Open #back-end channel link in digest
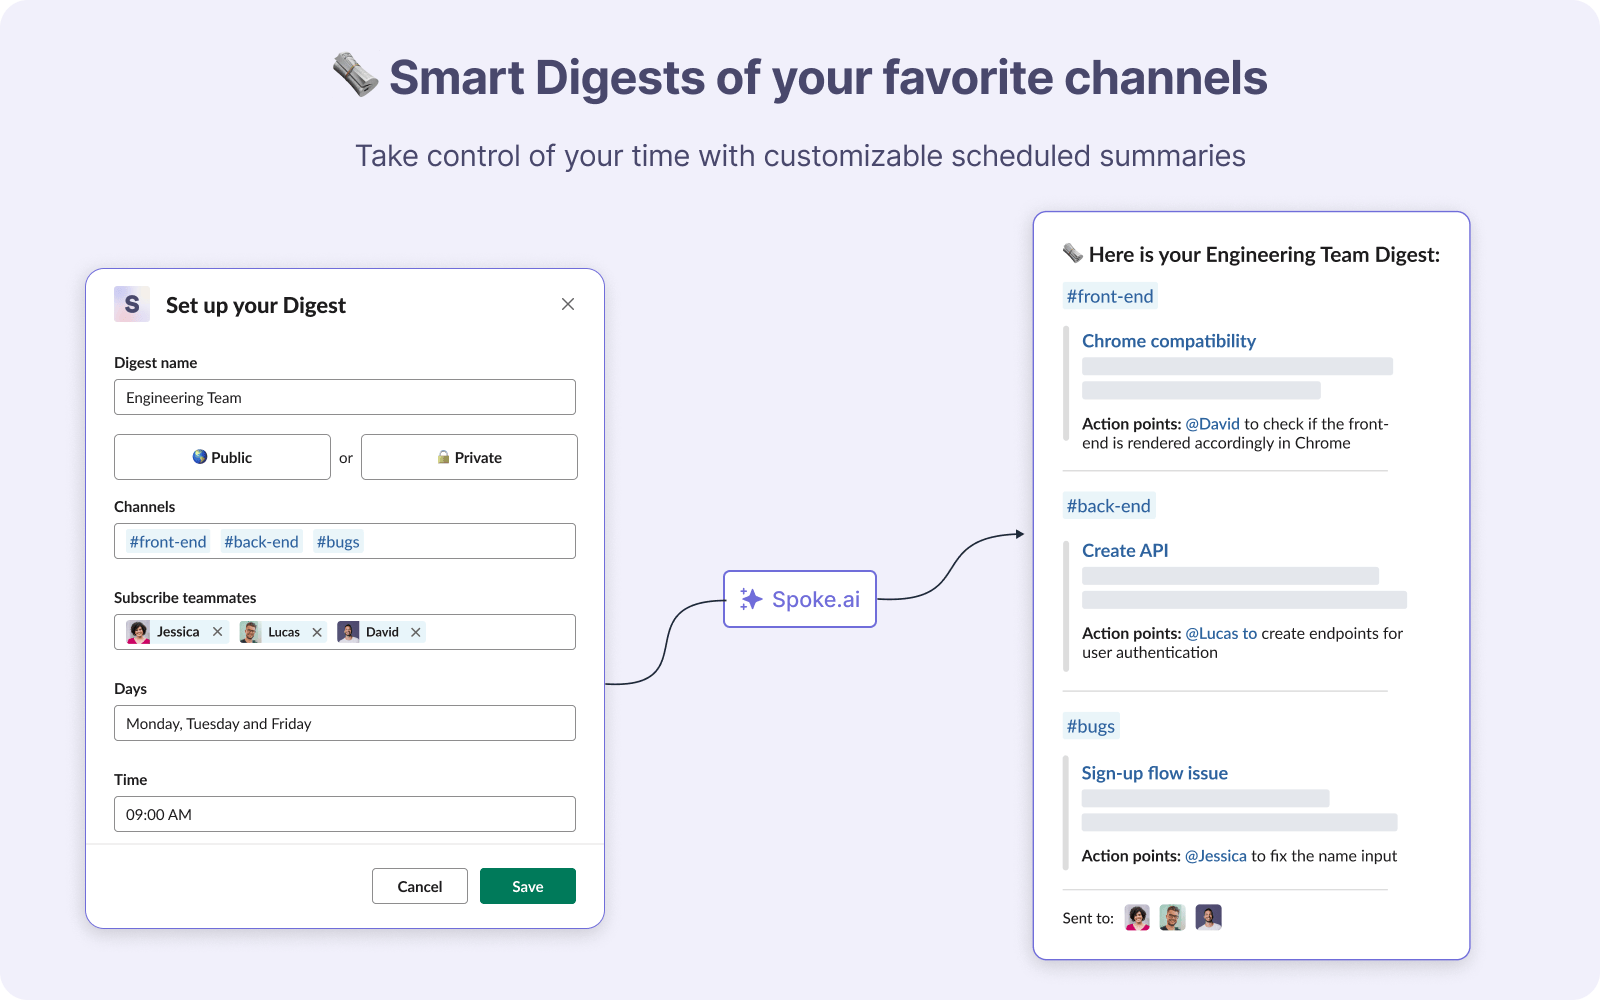 1108,506
